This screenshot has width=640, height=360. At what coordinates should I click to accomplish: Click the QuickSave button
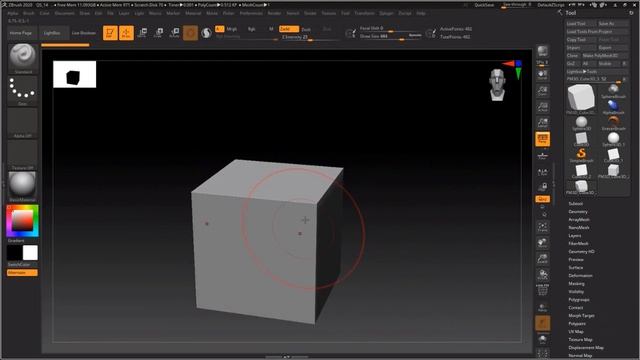(484, 5)
